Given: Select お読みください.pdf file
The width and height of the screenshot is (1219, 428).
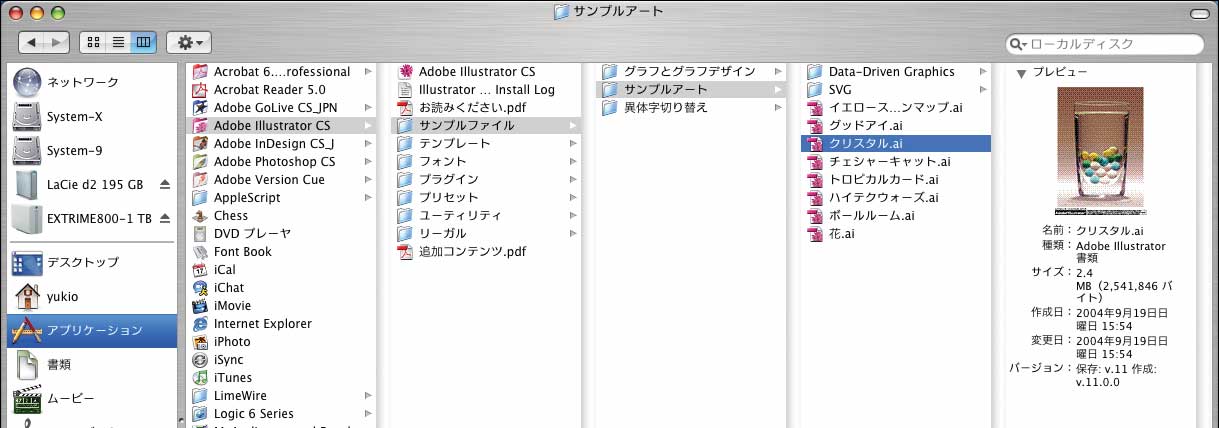Looking at the screenshot, I should pos(486,108).
